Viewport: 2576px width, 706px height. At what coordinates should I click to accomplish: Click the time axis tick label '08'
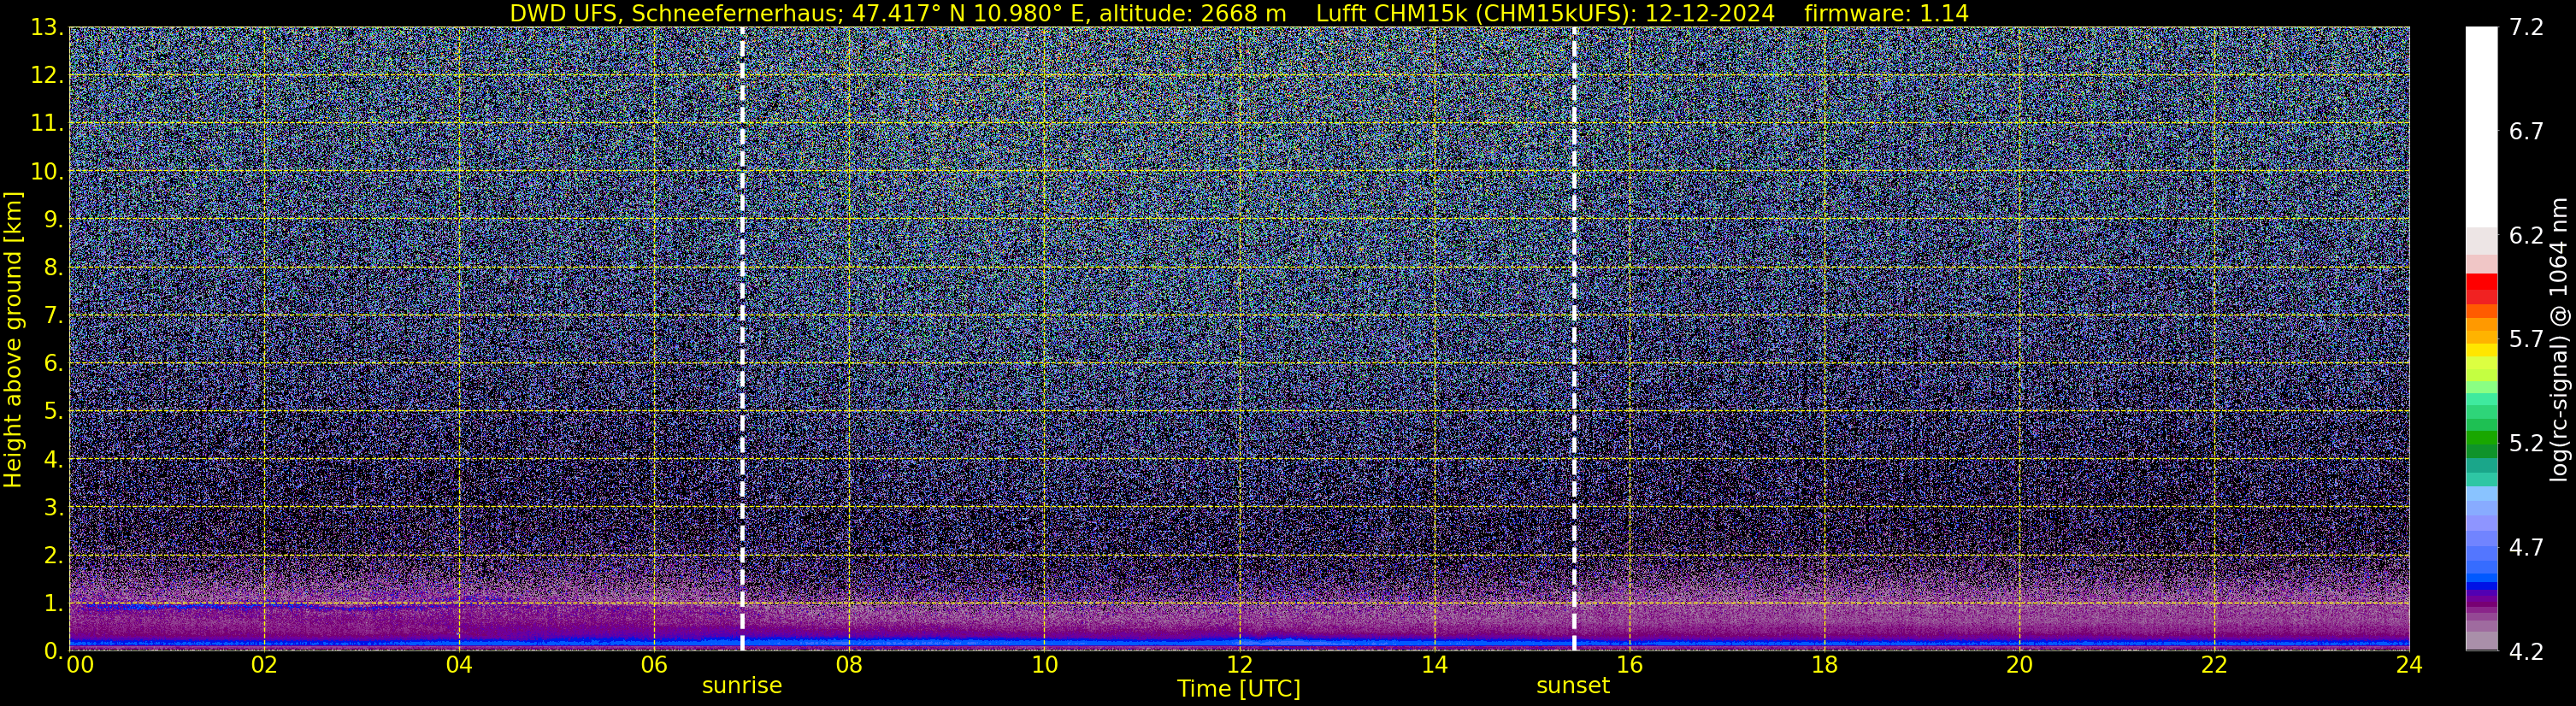click(x=849, y=665)
